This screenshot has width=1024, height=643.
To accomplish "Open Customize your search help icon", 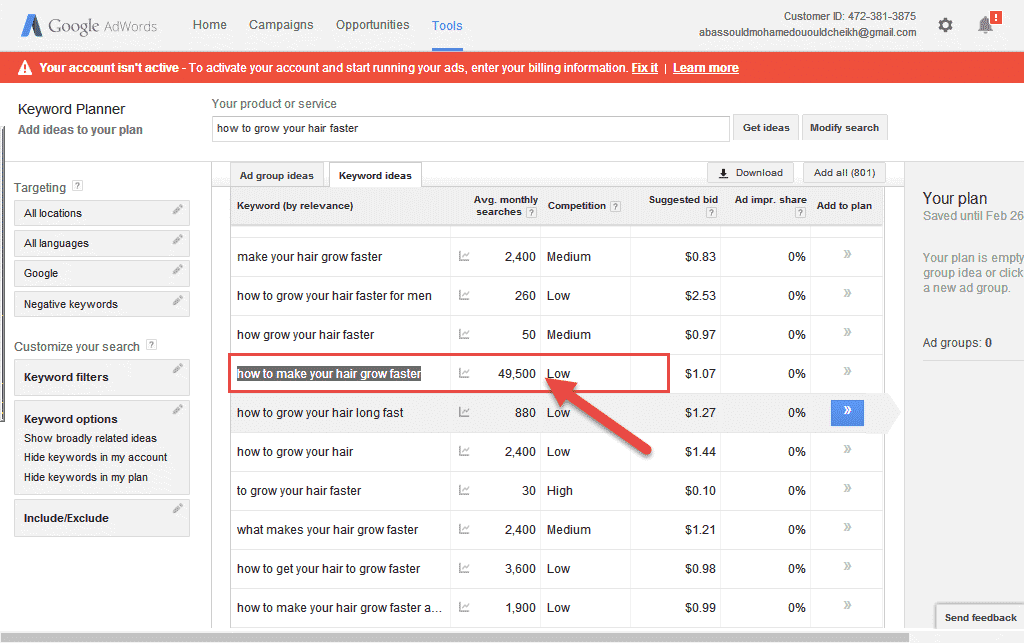I will pyautogui.click(x=151, y=345).
